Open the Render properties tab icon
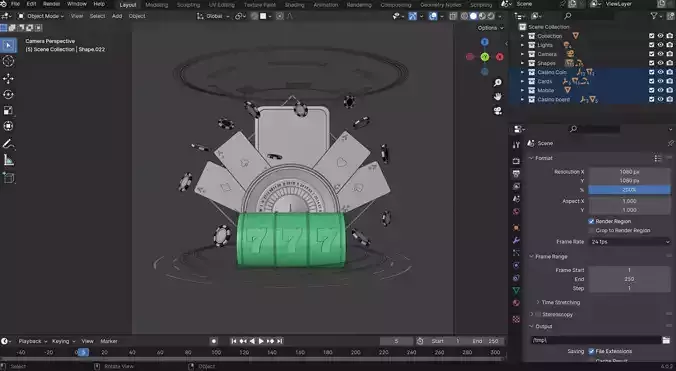Screen dimensions: 676x371 (x=516, y=161)
